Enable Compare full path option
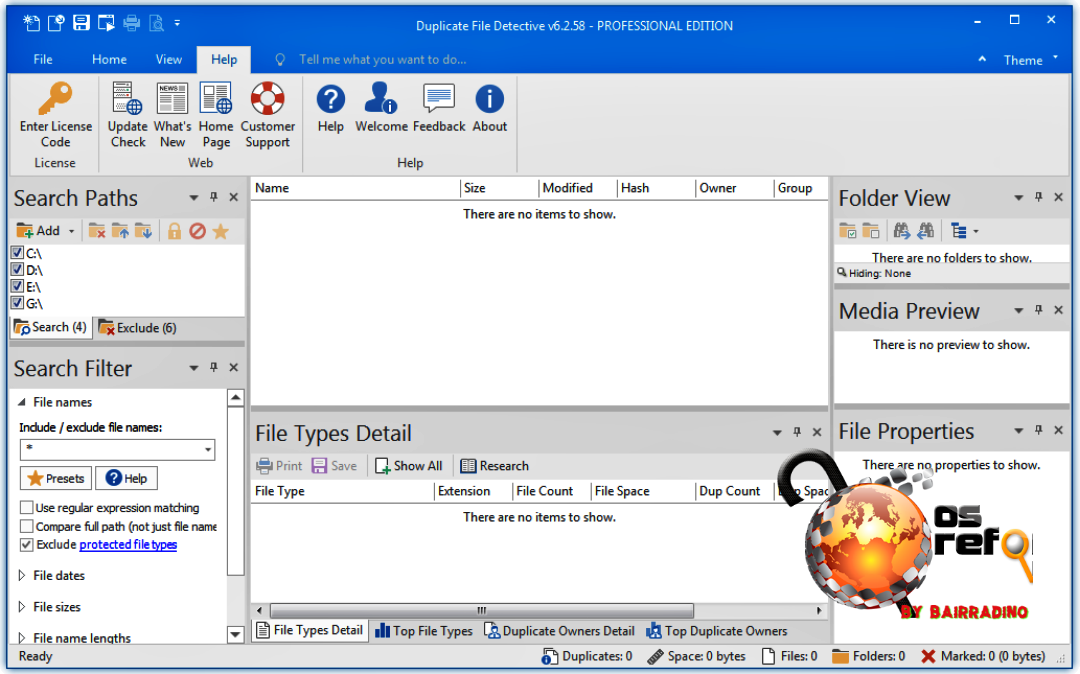The height and width of the screenshot is (674, 1080). pos(26,526)
